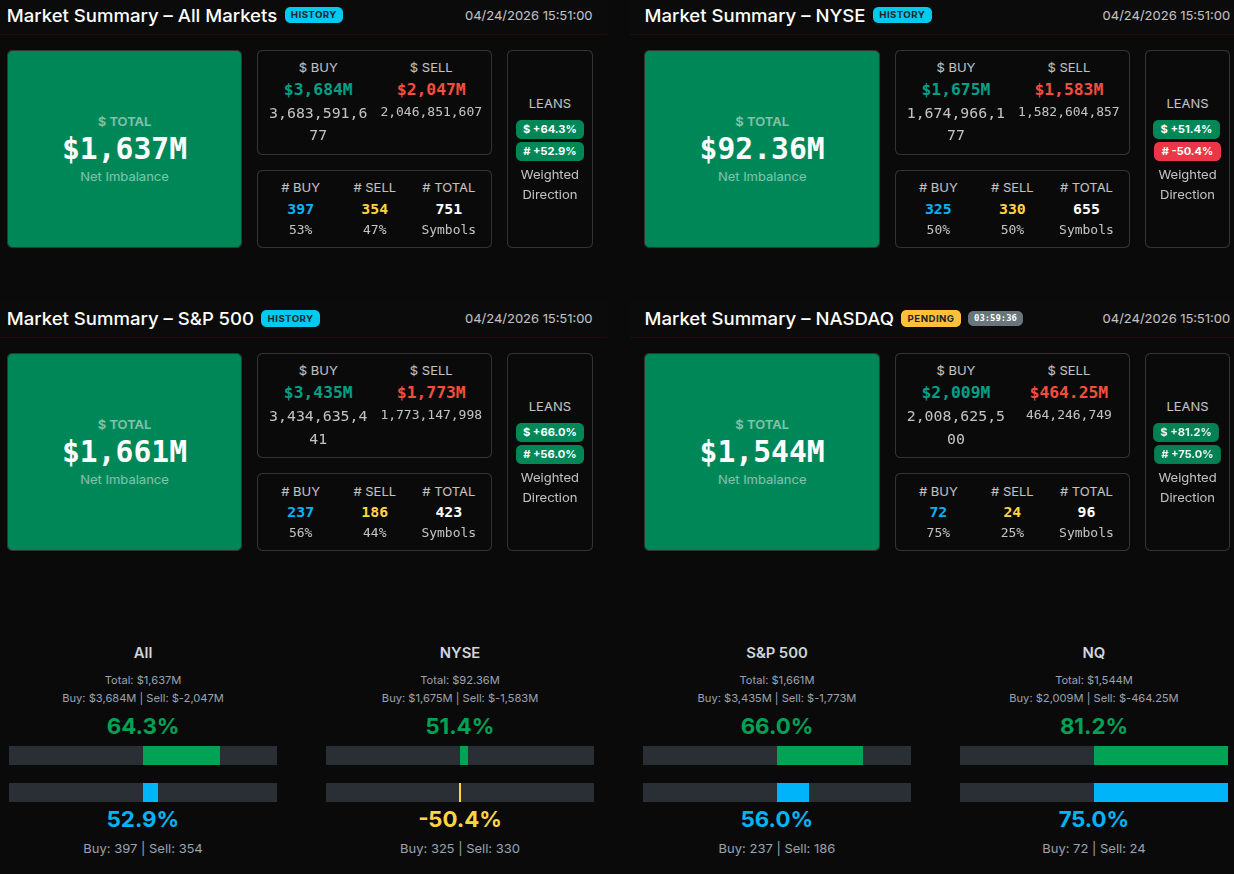Click the NYSE $92.36M Net Imbalance tile
Image resolution: width=1234 pixels, height=874 pixels.
pyautogui.click(x=761, y=149)
